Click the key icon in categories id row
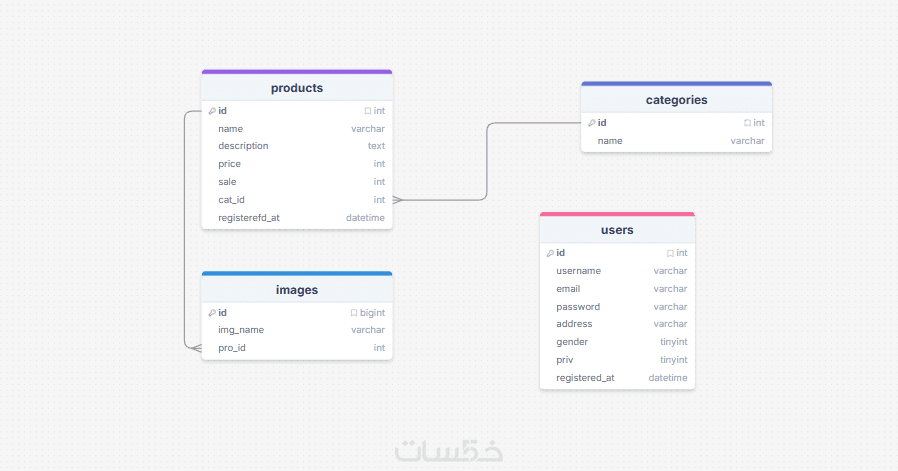Viewport: 898px width, 471px height. coord(591,123)
